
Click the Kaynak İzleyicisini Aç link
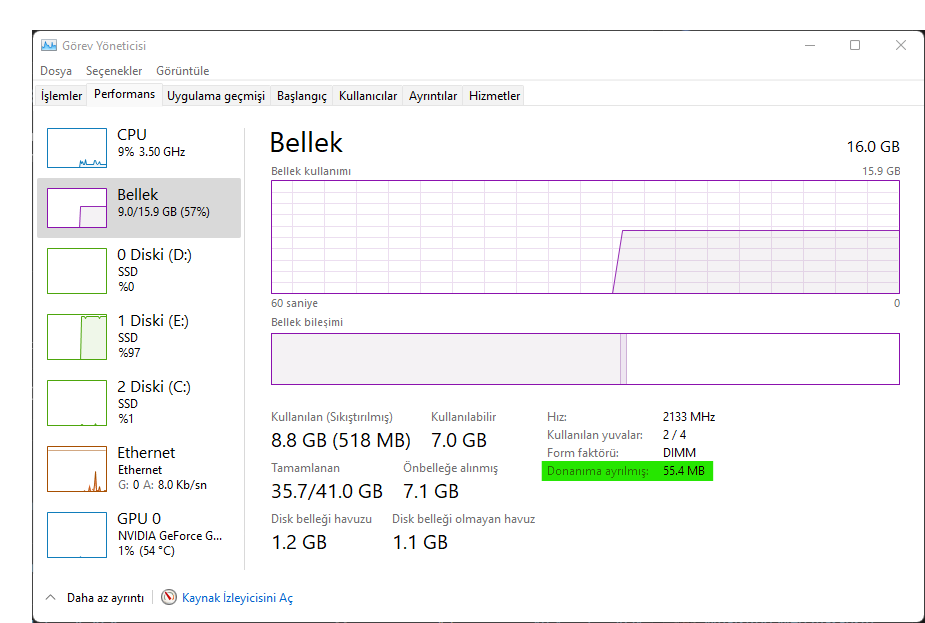pyautogui.click(x=237, y=598)
